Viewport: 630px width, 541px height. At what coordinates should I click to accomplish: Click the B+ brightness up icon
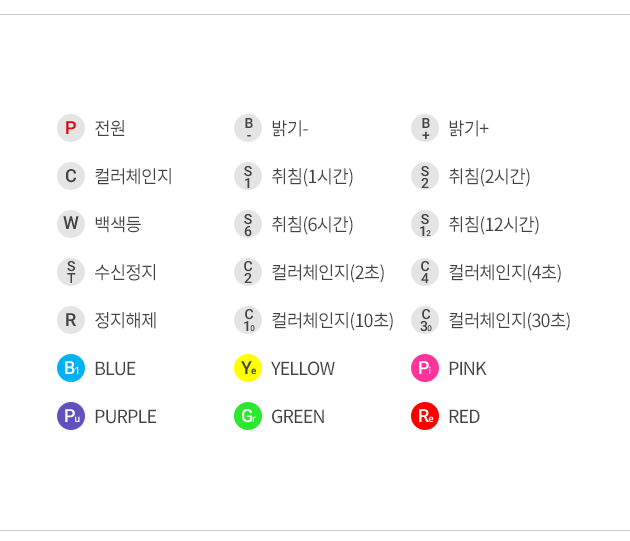(x=425, y=128)
